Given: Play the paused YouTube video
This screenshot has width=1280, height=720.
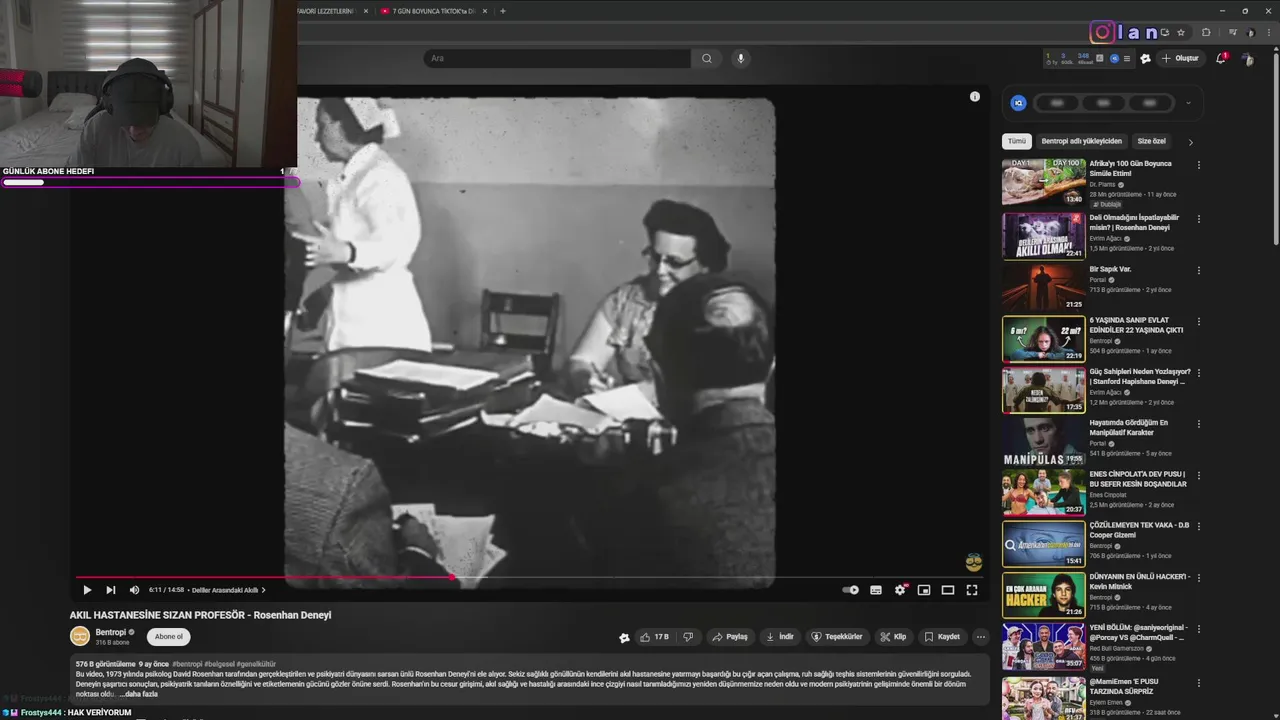Looking at the screenshot, I should 87,590.
